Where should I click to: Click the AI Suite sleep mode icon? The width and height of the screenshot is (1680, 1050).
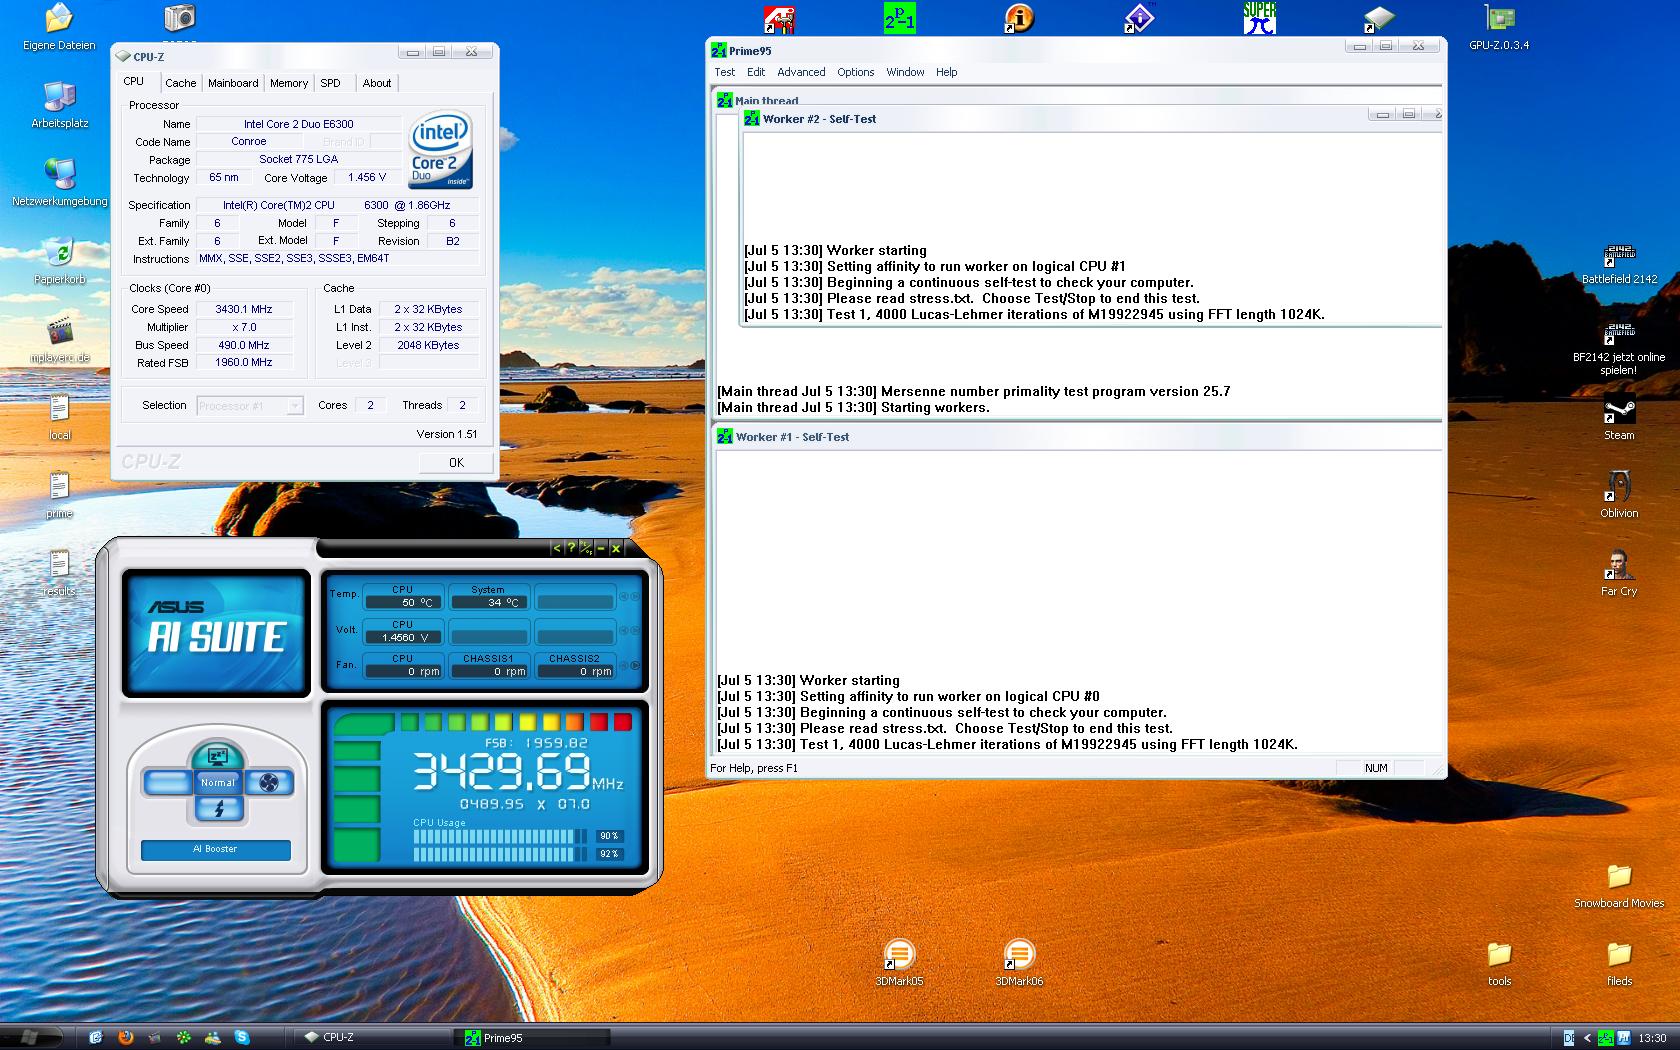pyautogui.click(x=216, y=756)
